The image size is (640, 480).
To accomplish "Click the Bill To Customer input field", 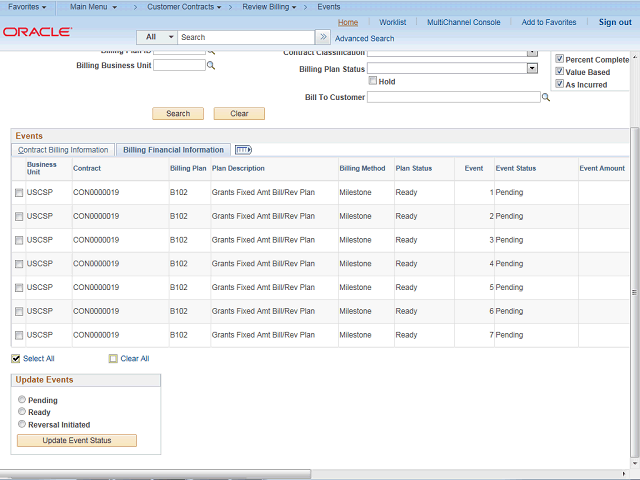I will coord(453,98).
